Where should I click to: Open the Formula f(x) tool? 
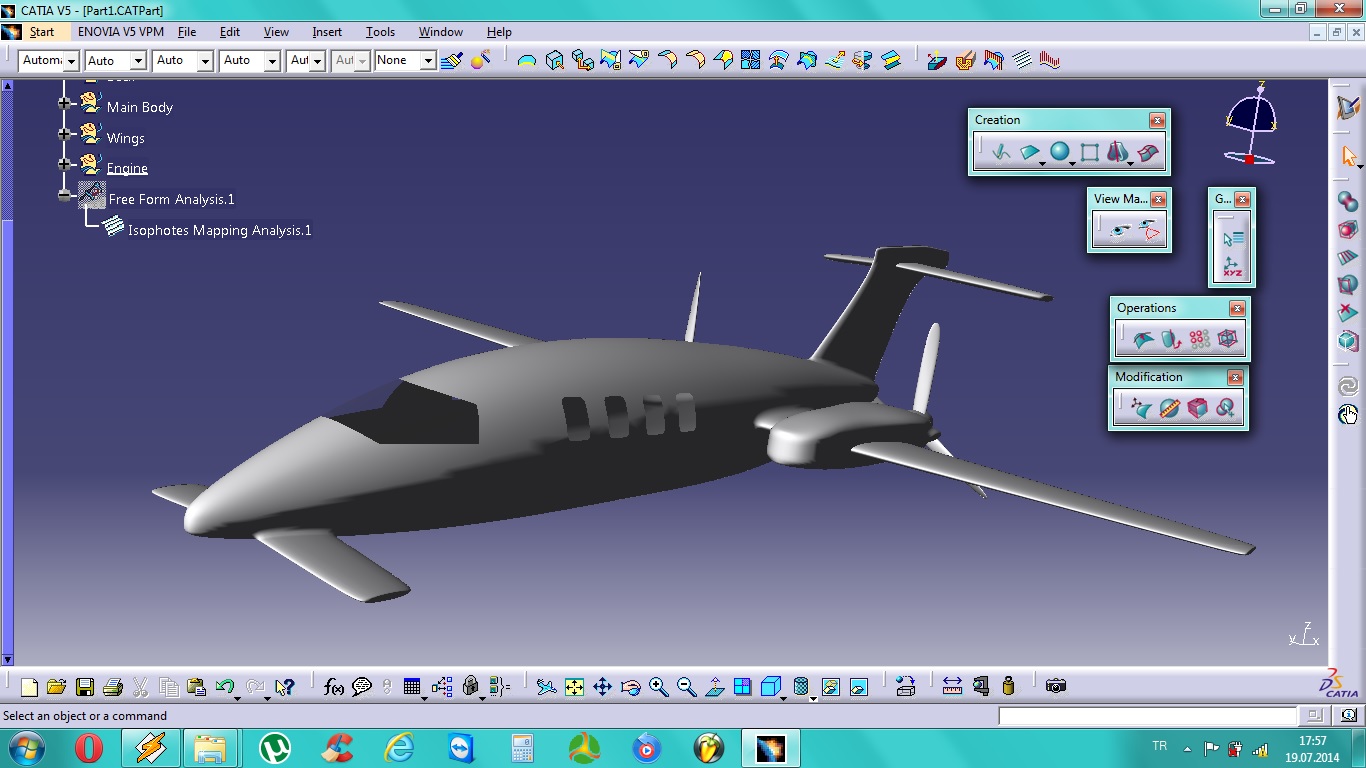[x=334, y=687]
